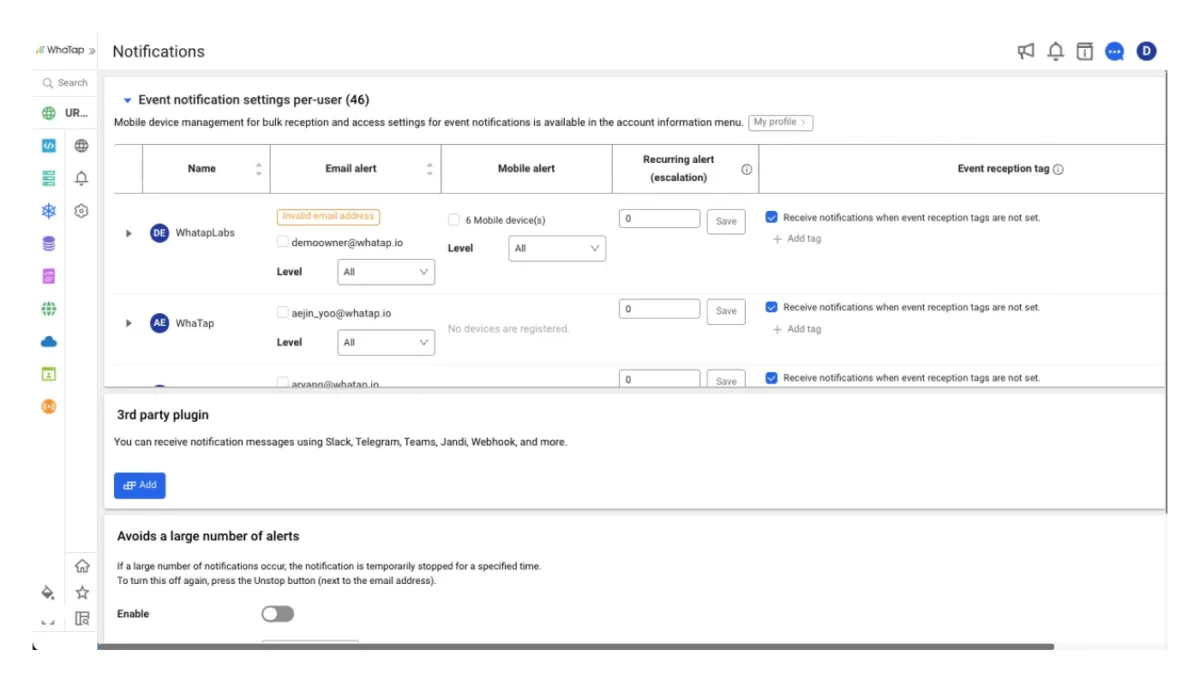Open the sidebar gear settings icon

point(82,211)
